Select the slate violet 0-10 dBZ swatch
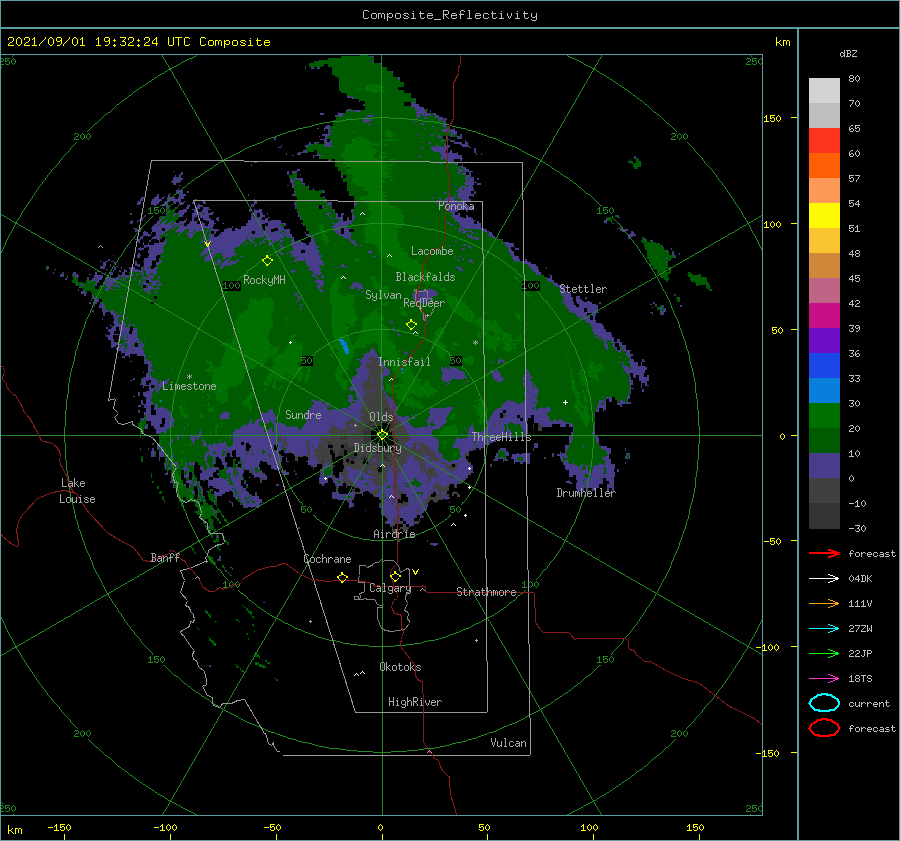 click(824, 466)
